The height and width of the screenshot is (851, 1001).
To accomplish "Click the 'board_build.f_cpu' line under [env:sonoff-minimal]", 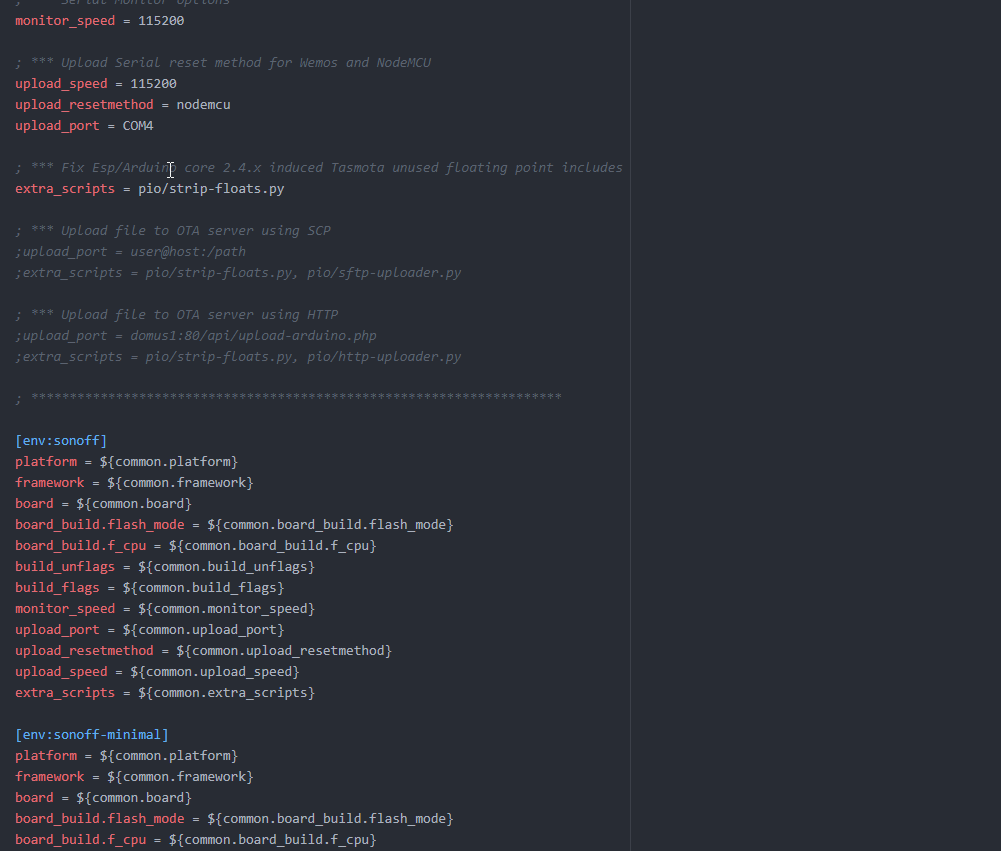I will click(196, 840).
